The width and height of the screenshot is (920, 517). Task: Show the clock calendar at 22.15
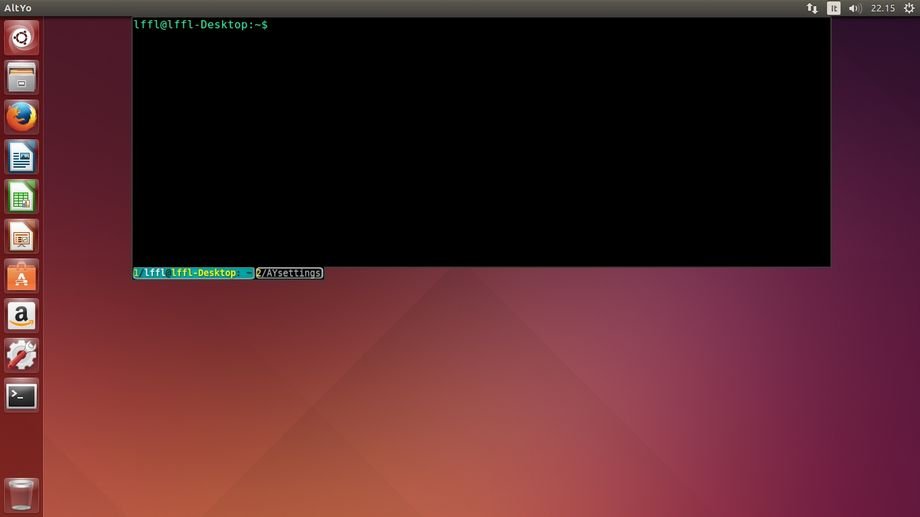point(882,8)
